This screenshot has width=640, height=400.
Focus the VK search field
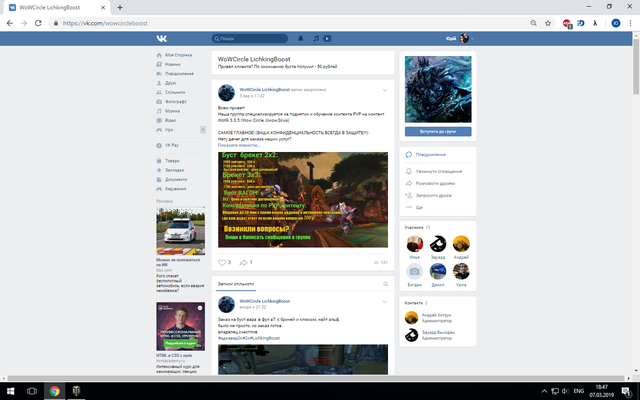(249, 38)
